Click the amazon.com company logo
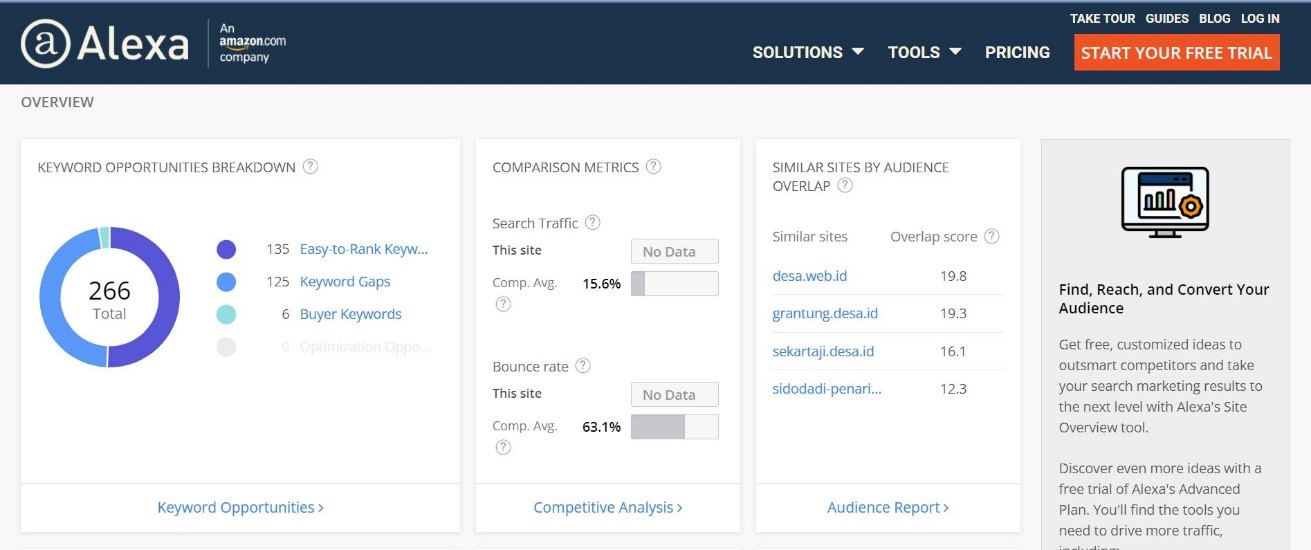 tap(253, 45)
